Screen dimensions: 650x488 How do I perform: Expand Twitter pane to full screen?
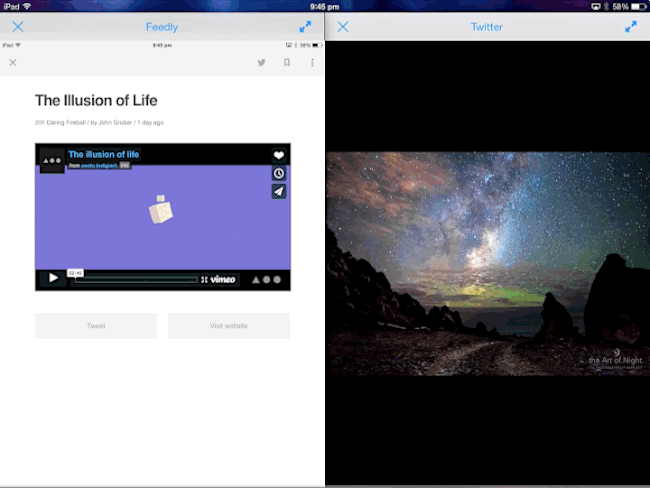click(x=631, y=27)
